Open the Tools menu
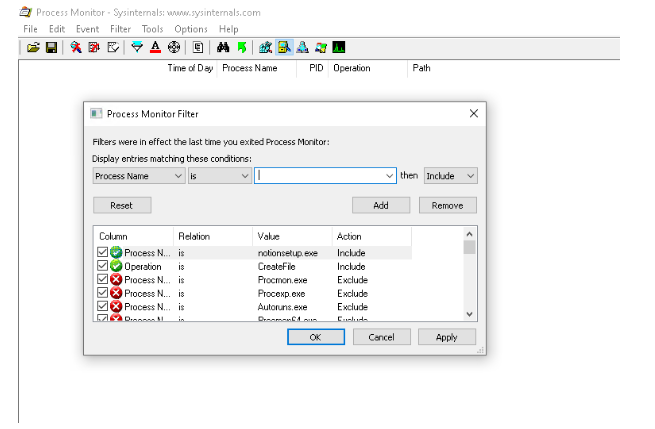Viewport: 655px width, 429px height. (152, 29)
